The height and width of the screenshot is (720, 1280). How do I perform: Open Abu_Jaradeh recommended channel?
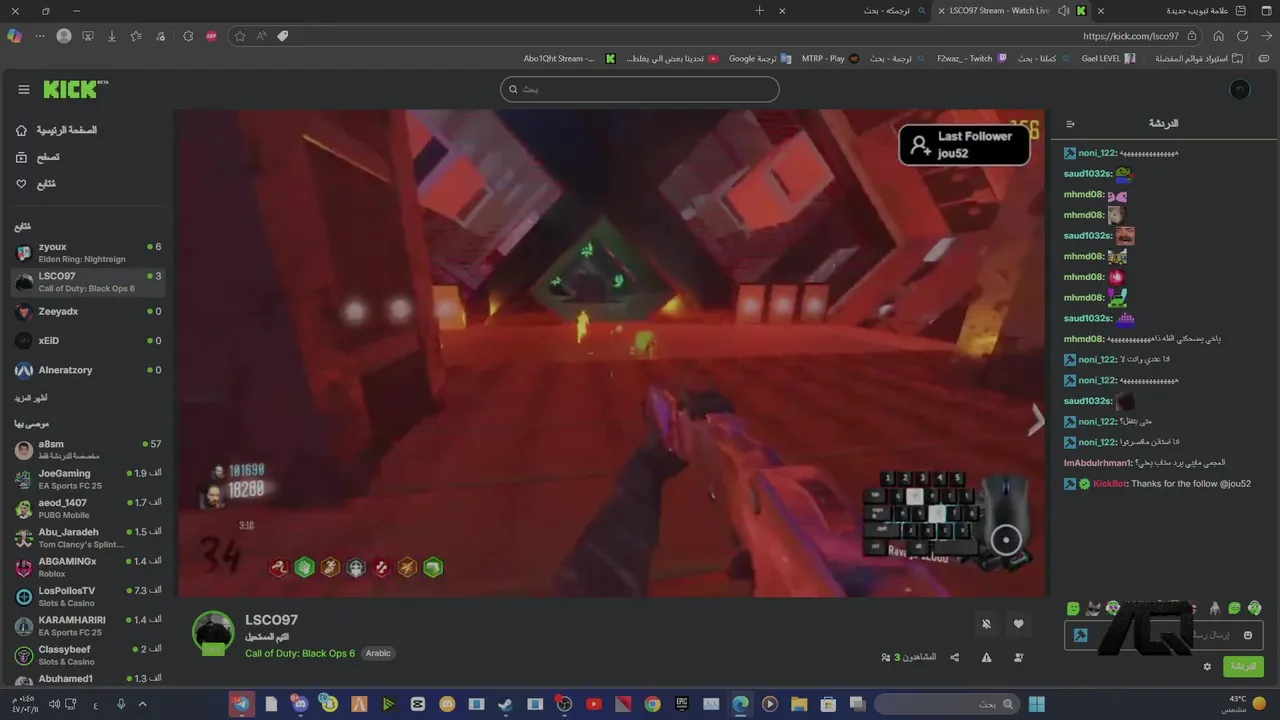point(88,538)
